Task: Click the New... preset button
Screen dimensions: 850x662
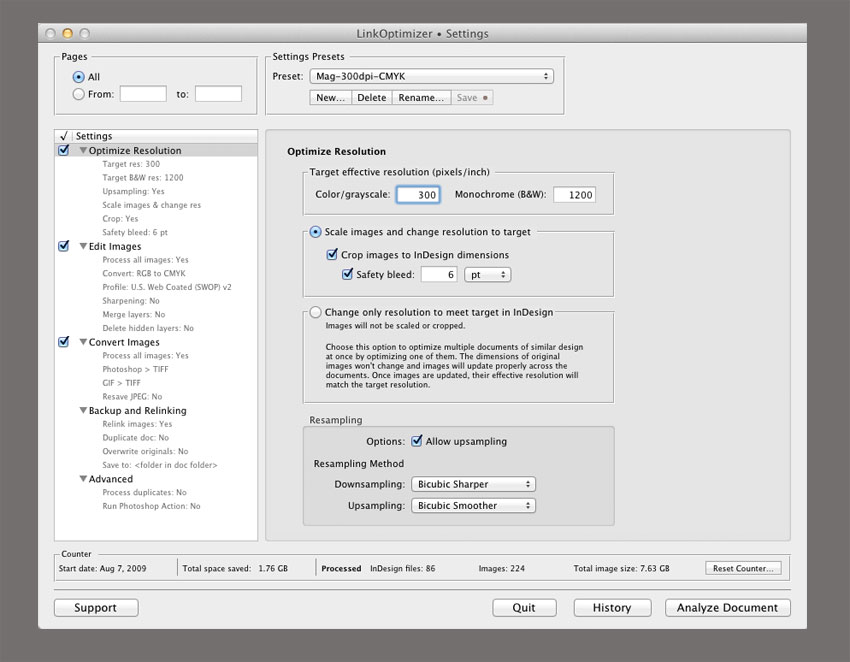Action: click(330, 98)
